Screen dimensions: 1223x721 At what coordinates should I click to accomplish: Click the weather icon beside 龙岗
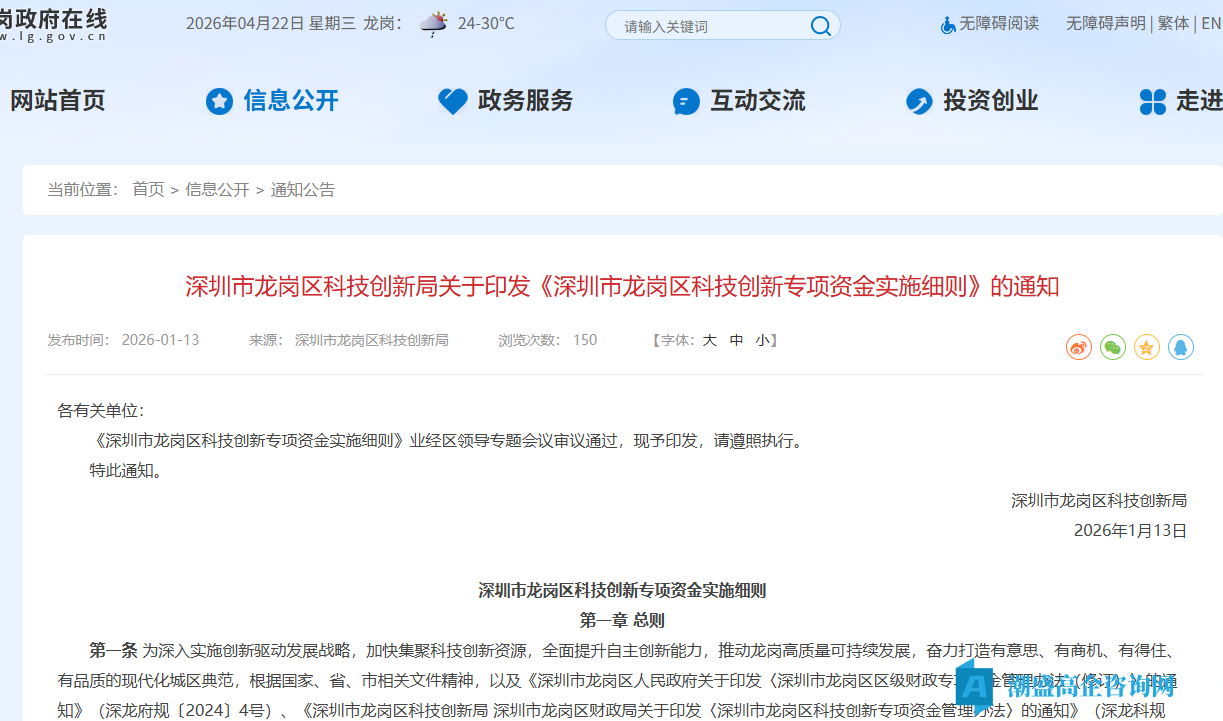click(432, 24)
